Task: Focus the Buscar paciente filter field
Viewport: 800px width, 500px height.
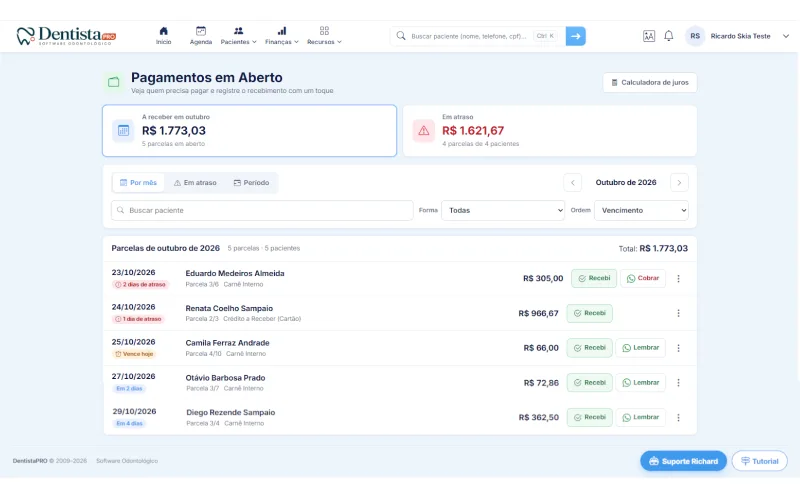Action: tap(262, 210)
